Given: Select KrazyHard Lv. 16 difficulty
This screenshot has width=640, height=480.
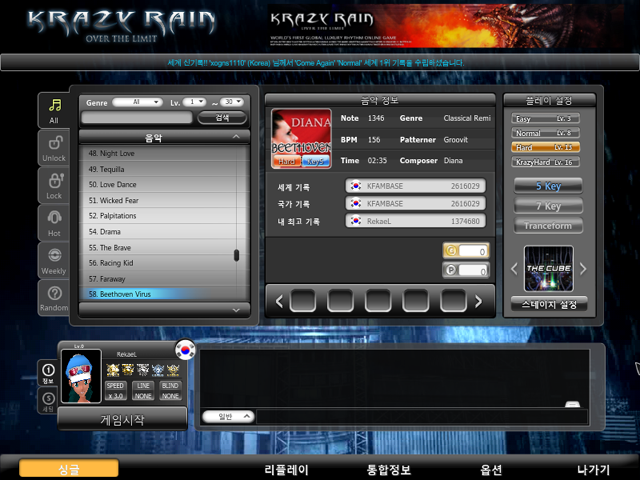Looking at the screenshot, I should [x=545, y=162].
